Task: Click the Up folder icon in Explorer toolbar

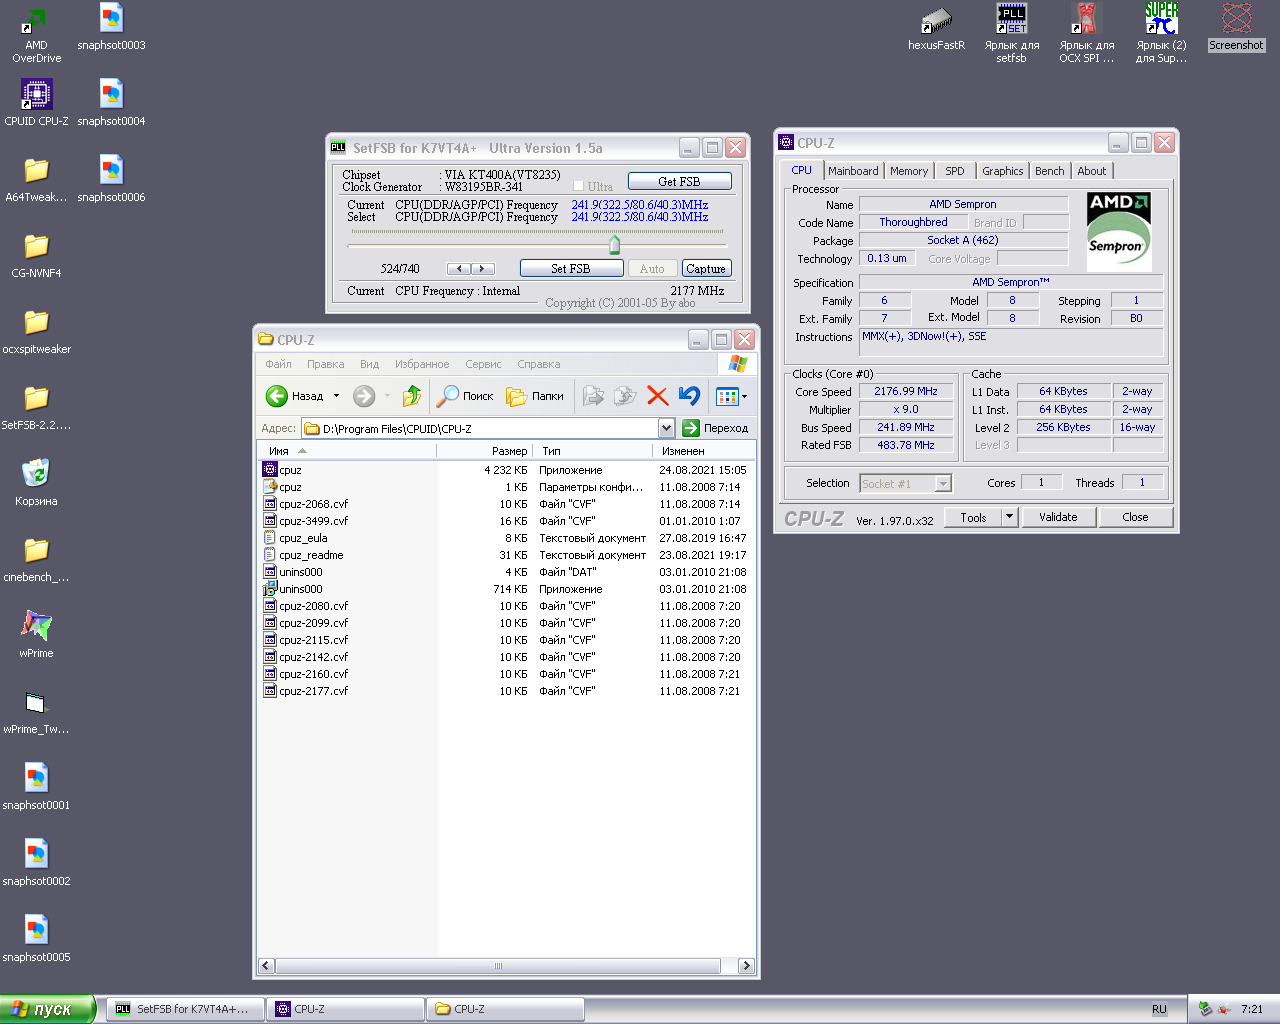Action: tap(411, 396)
